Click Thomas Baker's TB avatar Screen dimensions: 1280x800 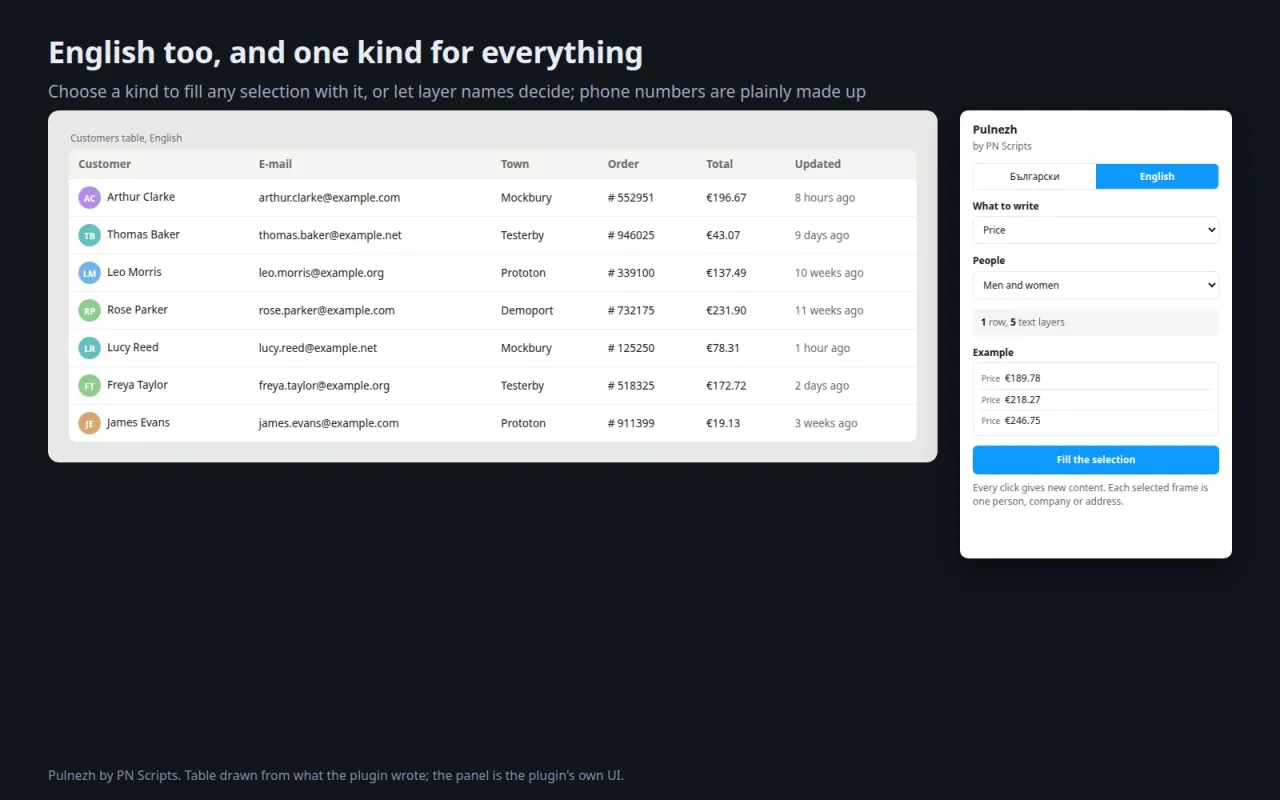[90, 235]
